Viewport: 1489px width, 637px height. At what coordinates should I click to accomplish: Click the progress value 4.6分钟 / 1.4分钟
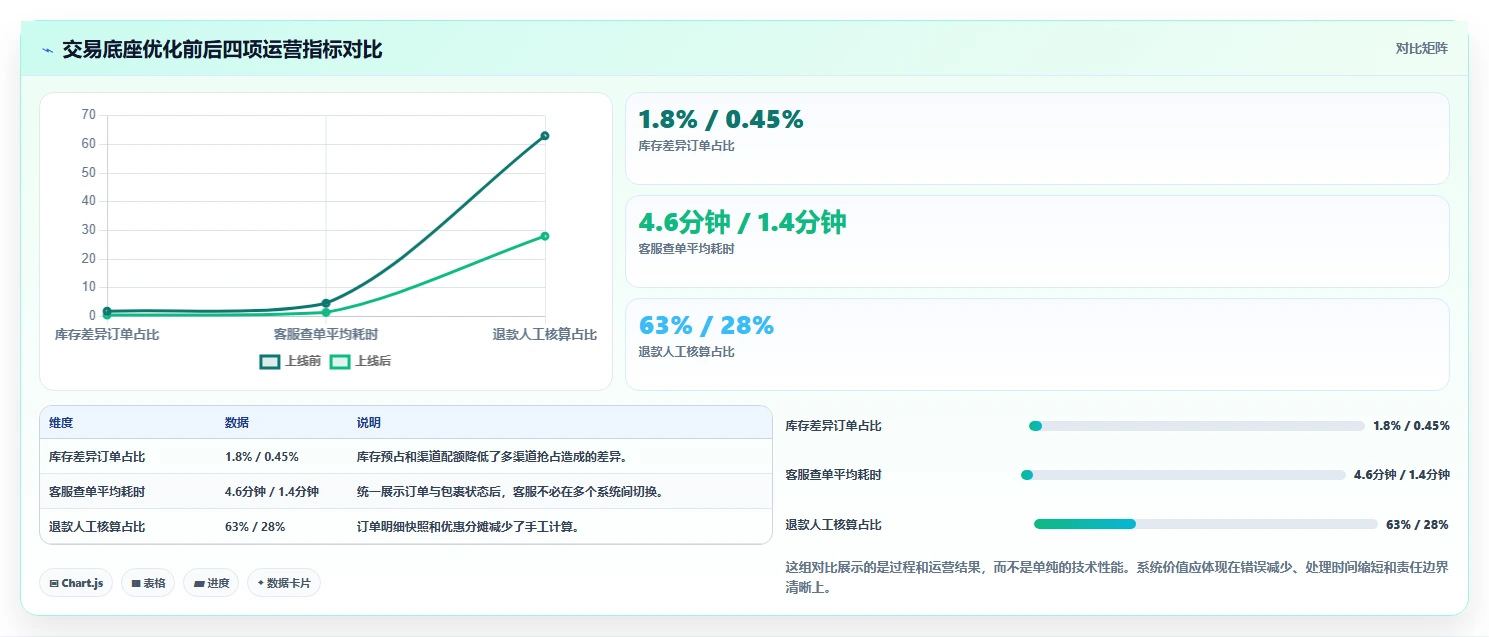tap(1402, 475)
